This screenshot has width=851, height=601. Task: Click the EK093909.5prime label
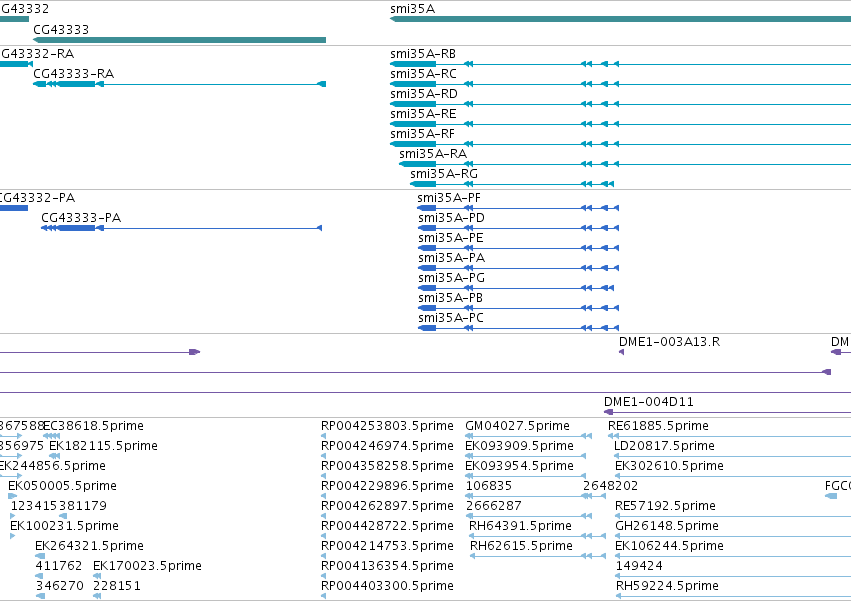click(x=519, y=446)
